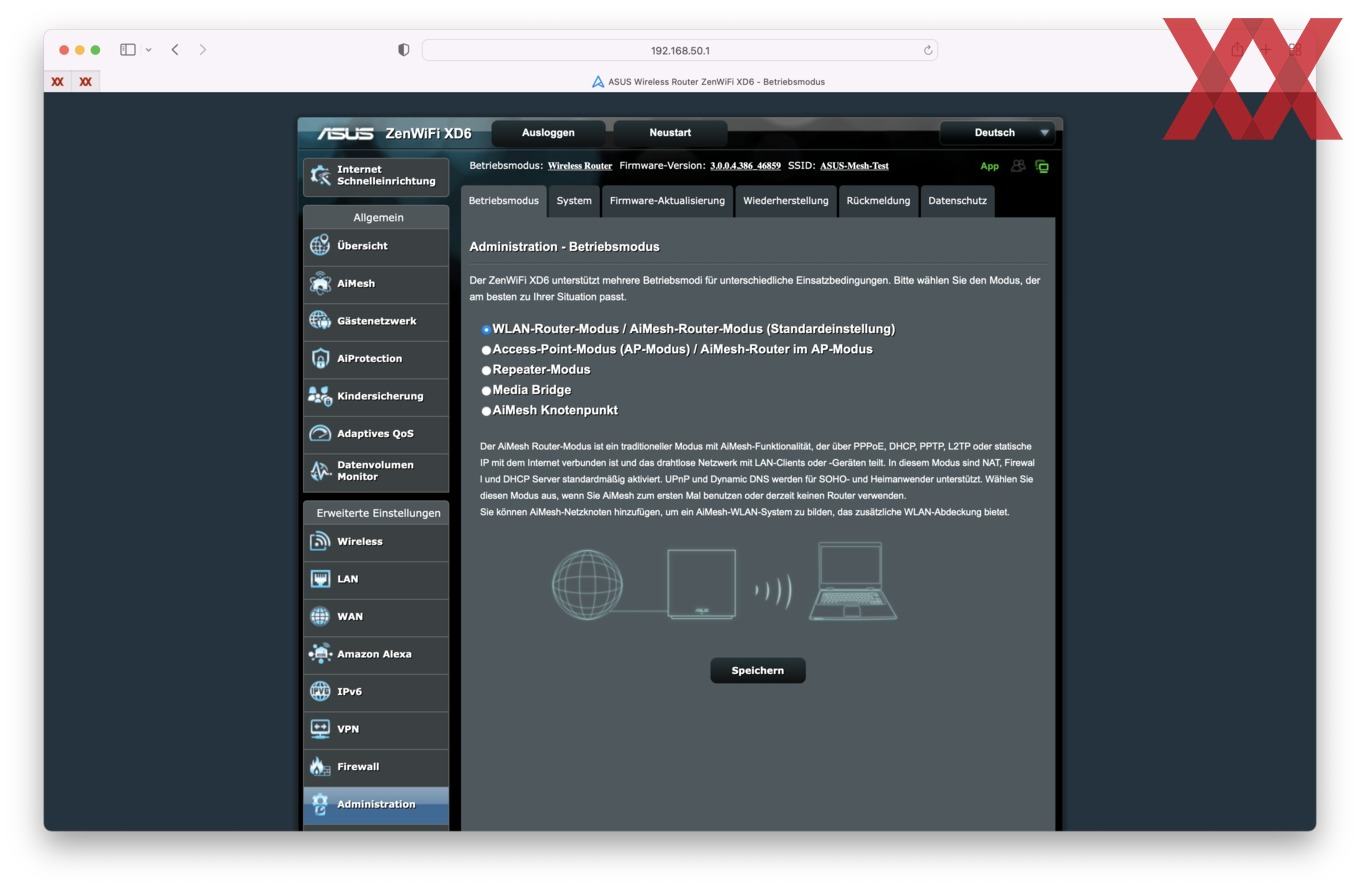Click the Firewall flame icon
The height and width of the screenshot is (889, 1360).
[320, 767]
